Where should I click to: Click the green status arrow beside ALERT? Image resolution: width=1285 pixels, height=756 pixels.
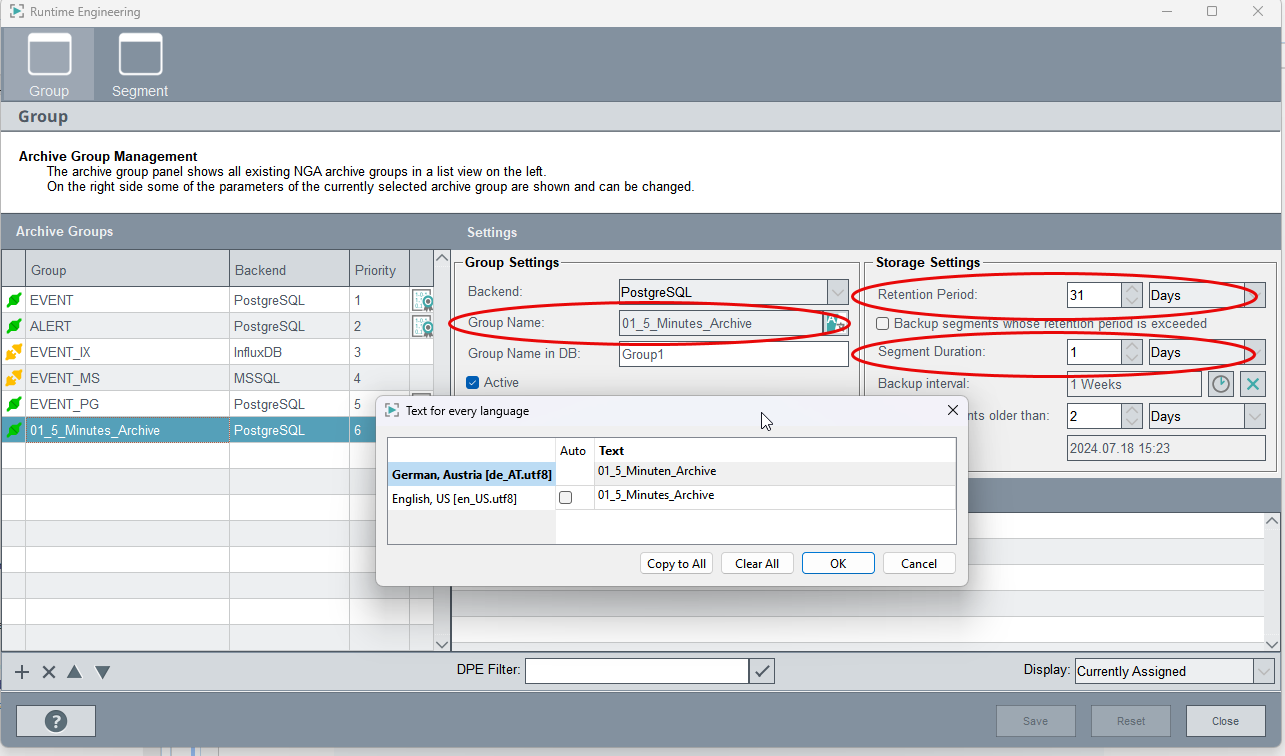point(11,325)
